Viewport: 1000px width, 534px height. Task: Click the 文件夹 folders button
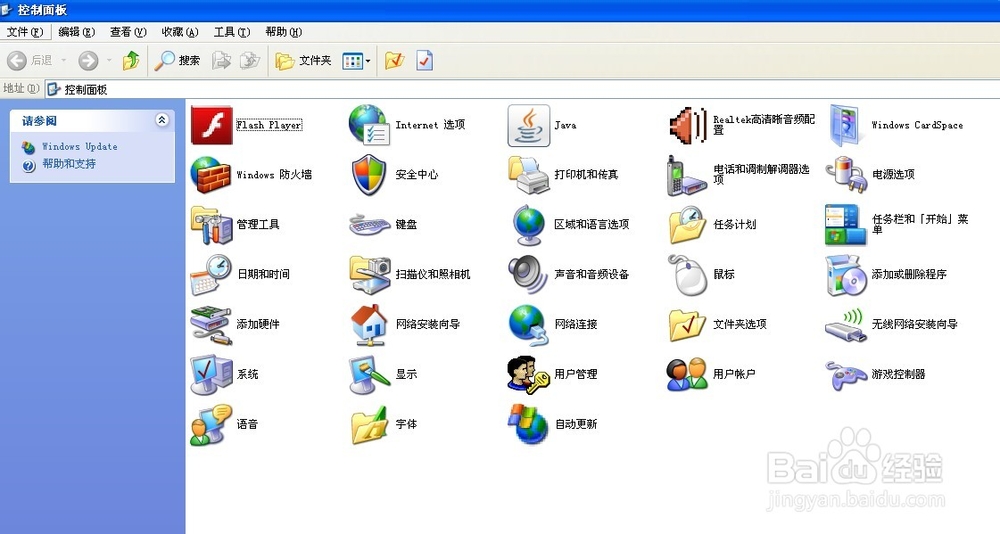coord(304,61)
